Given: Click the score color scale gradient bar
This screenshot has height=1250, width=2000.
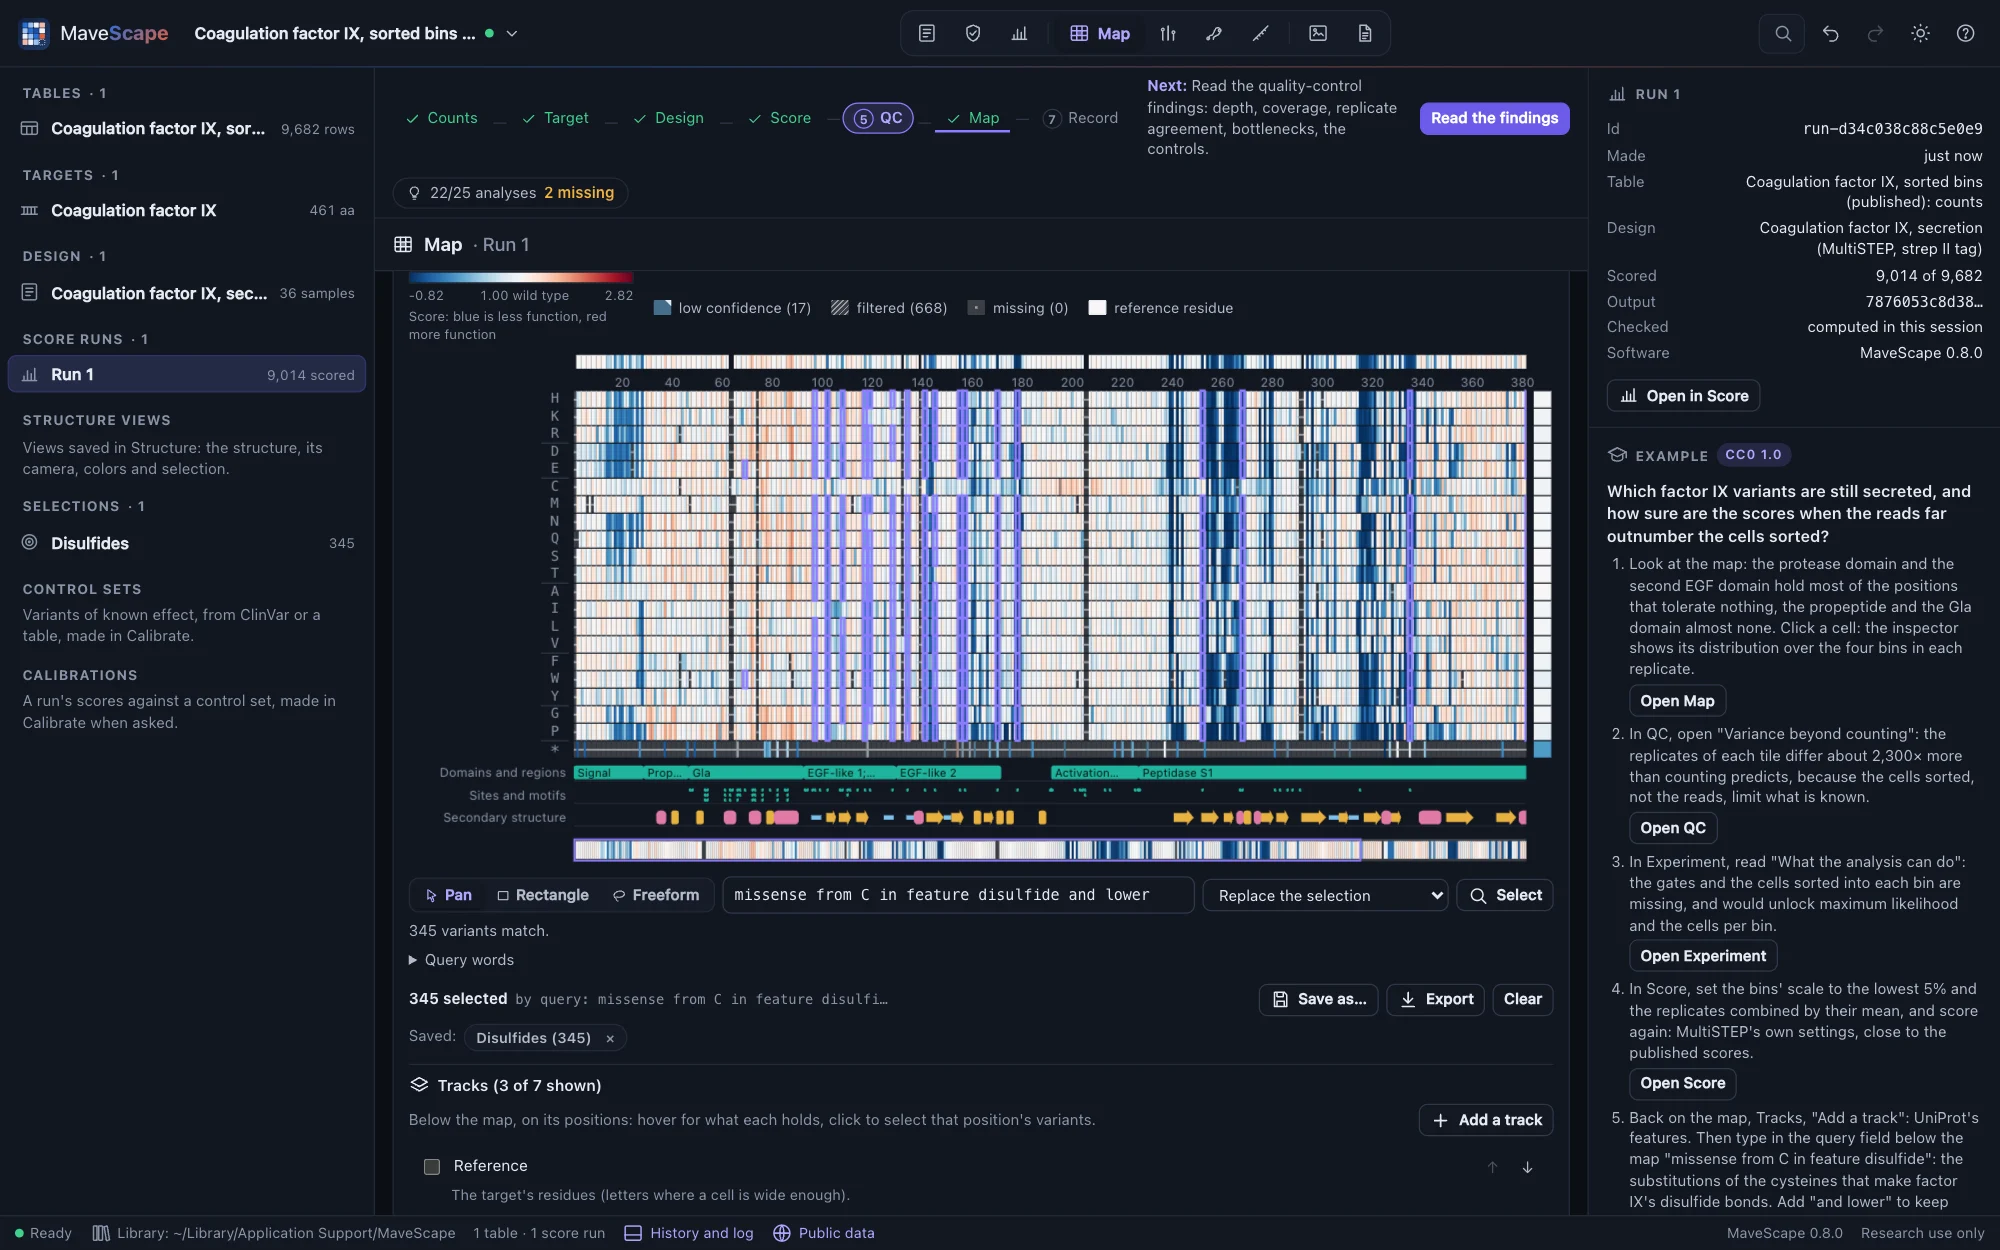Looking at the screenshot, I should [x=521, y=278].
